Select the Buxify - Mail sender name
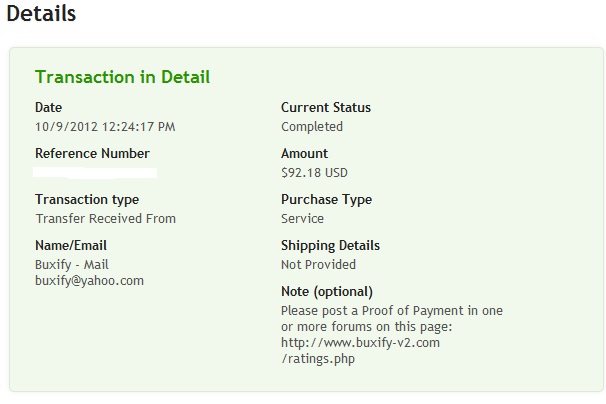The image size is (606, 404). 72,264
